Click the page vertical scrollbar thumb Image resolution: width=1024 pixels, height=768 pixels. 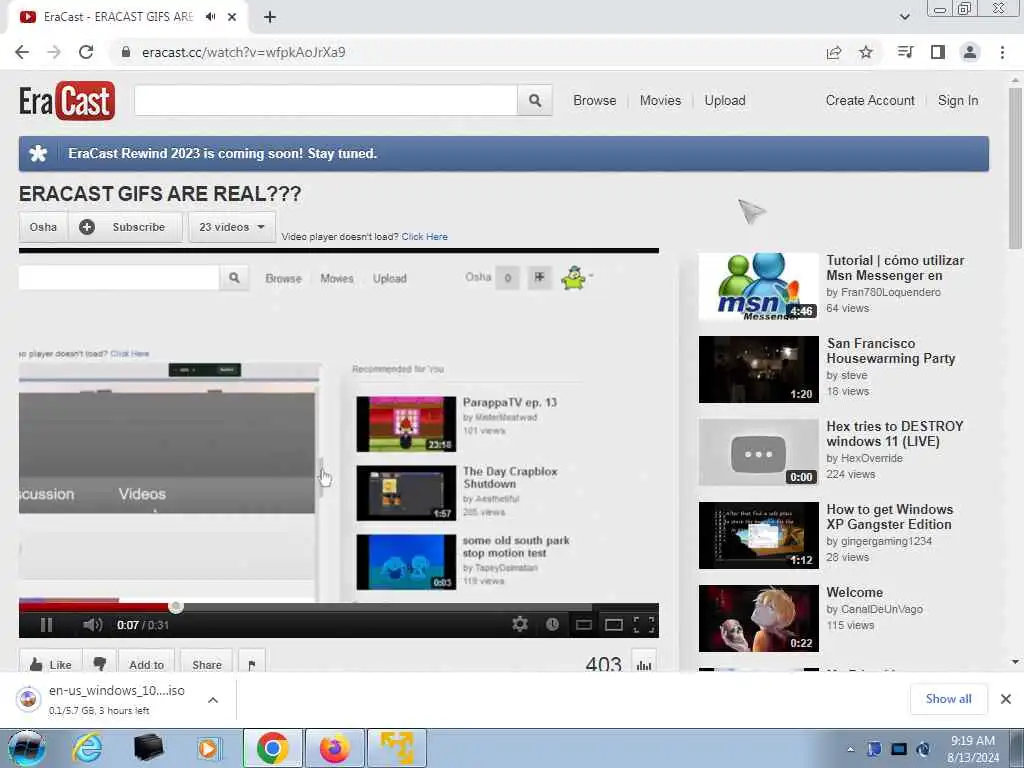(1015, 168)
